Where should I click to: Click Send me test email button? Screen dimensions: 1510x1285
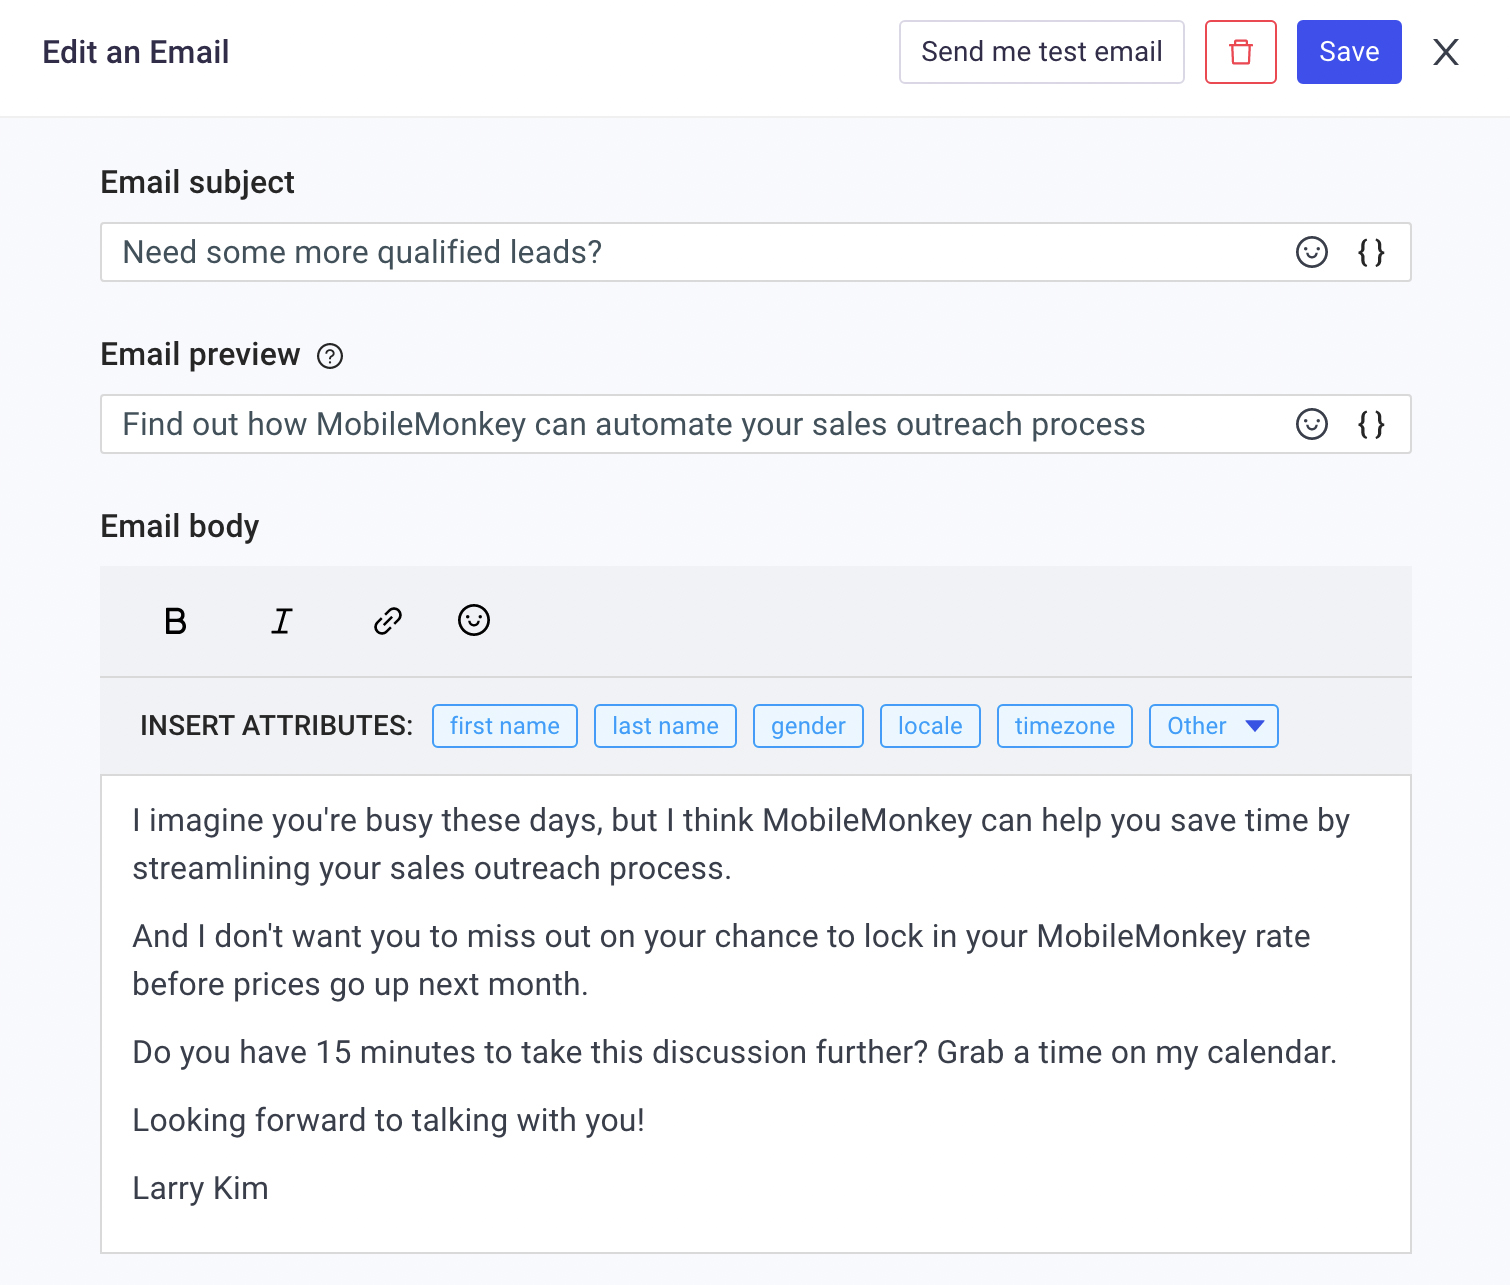1042,52
